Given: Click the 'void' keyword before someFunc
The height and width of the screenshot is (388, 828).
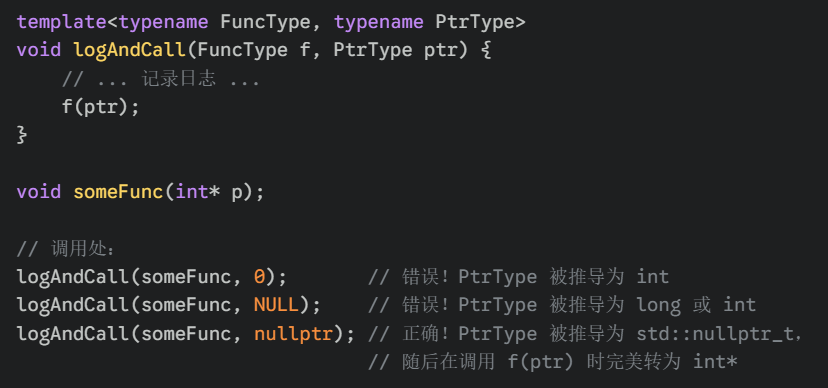Looking at the screenshot, I should pyautogui.click(x=39, y=192).
